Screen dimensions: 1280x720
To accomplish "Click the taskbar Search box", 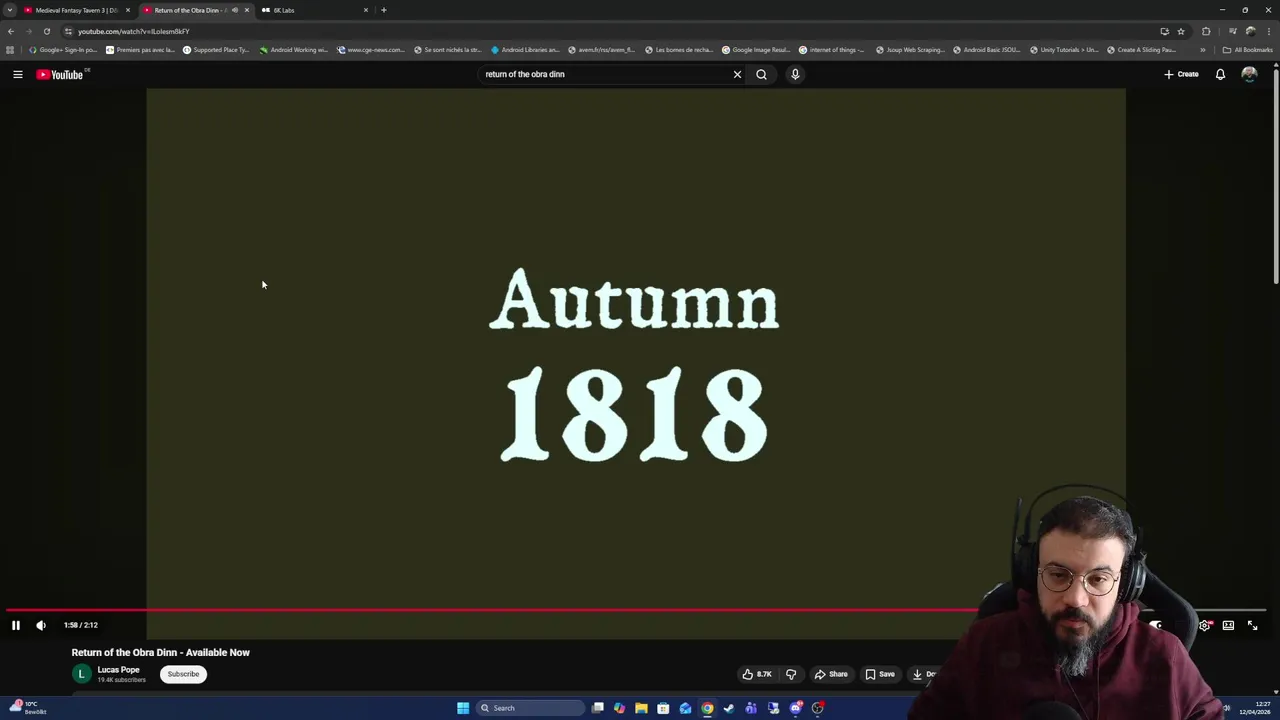I will point(531,708).
